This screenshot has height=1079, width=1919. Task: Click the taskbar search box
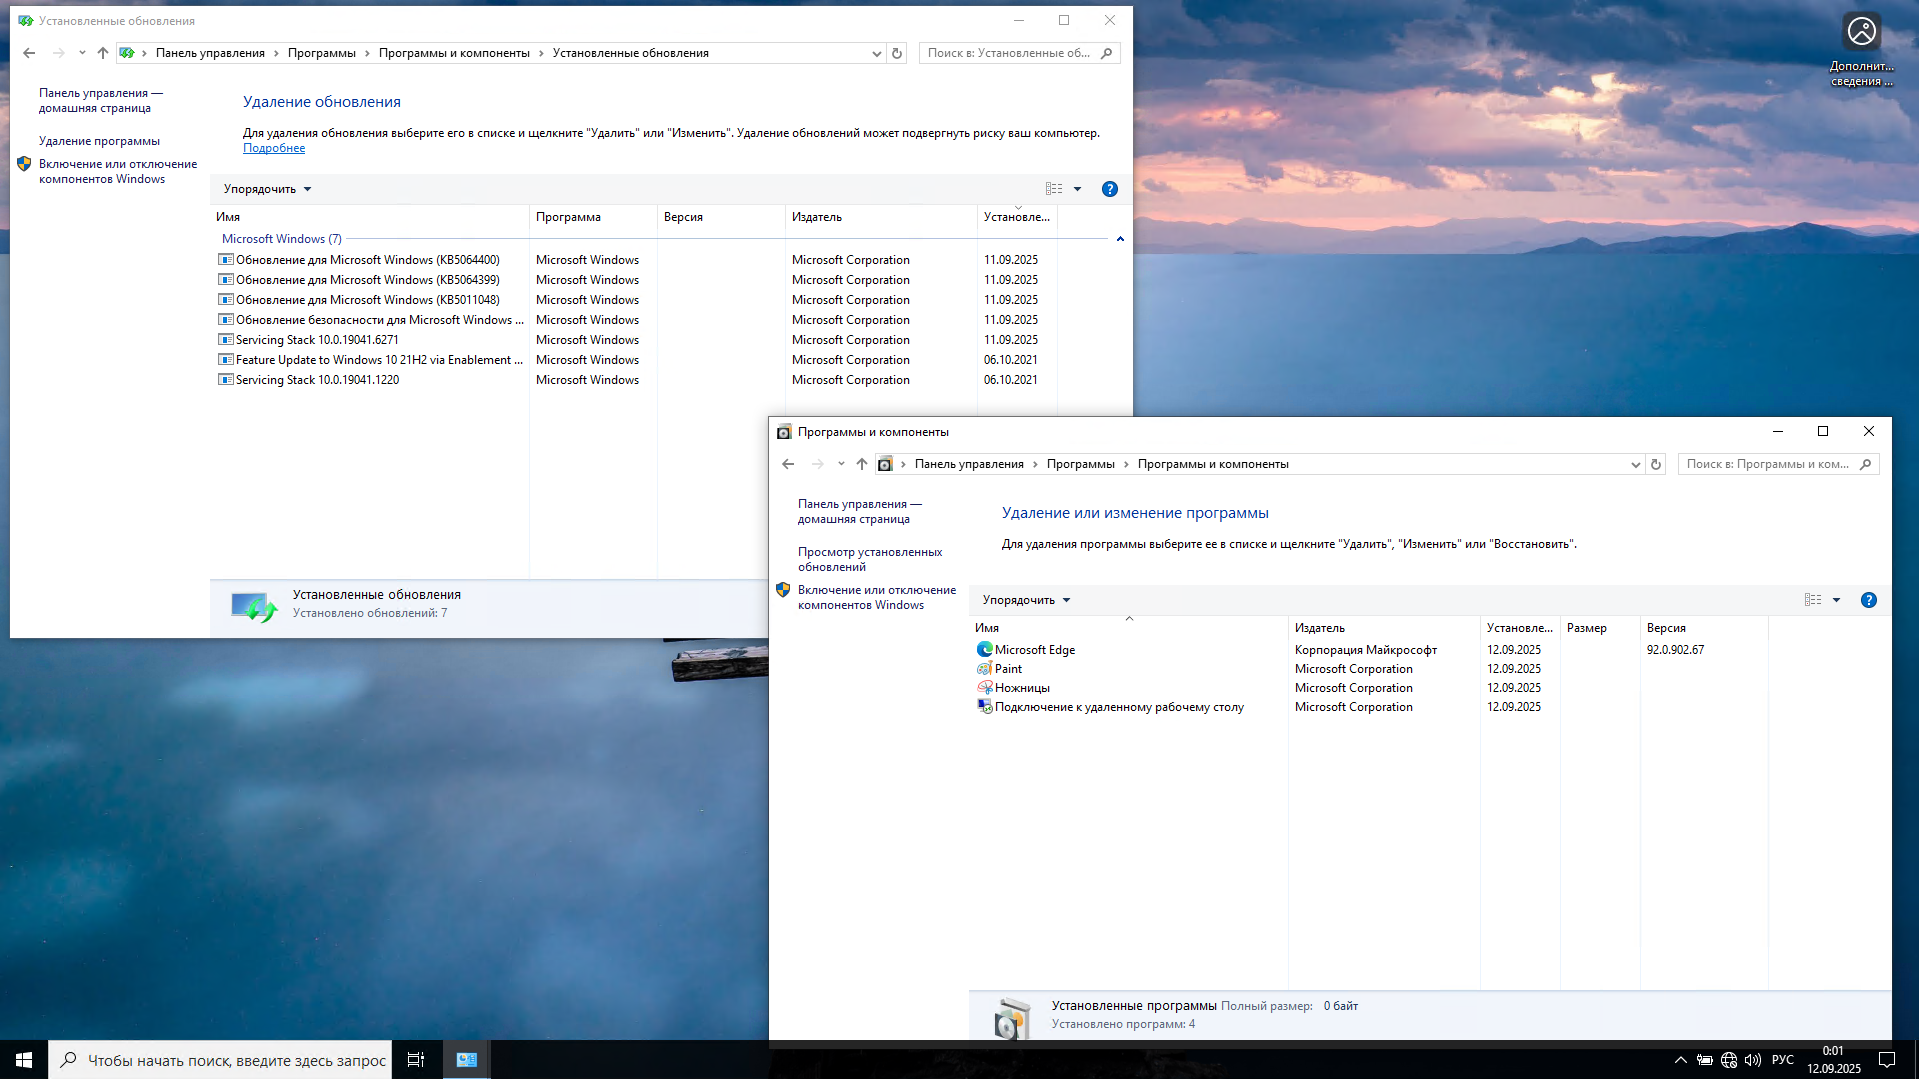[x=220, y=1060]
